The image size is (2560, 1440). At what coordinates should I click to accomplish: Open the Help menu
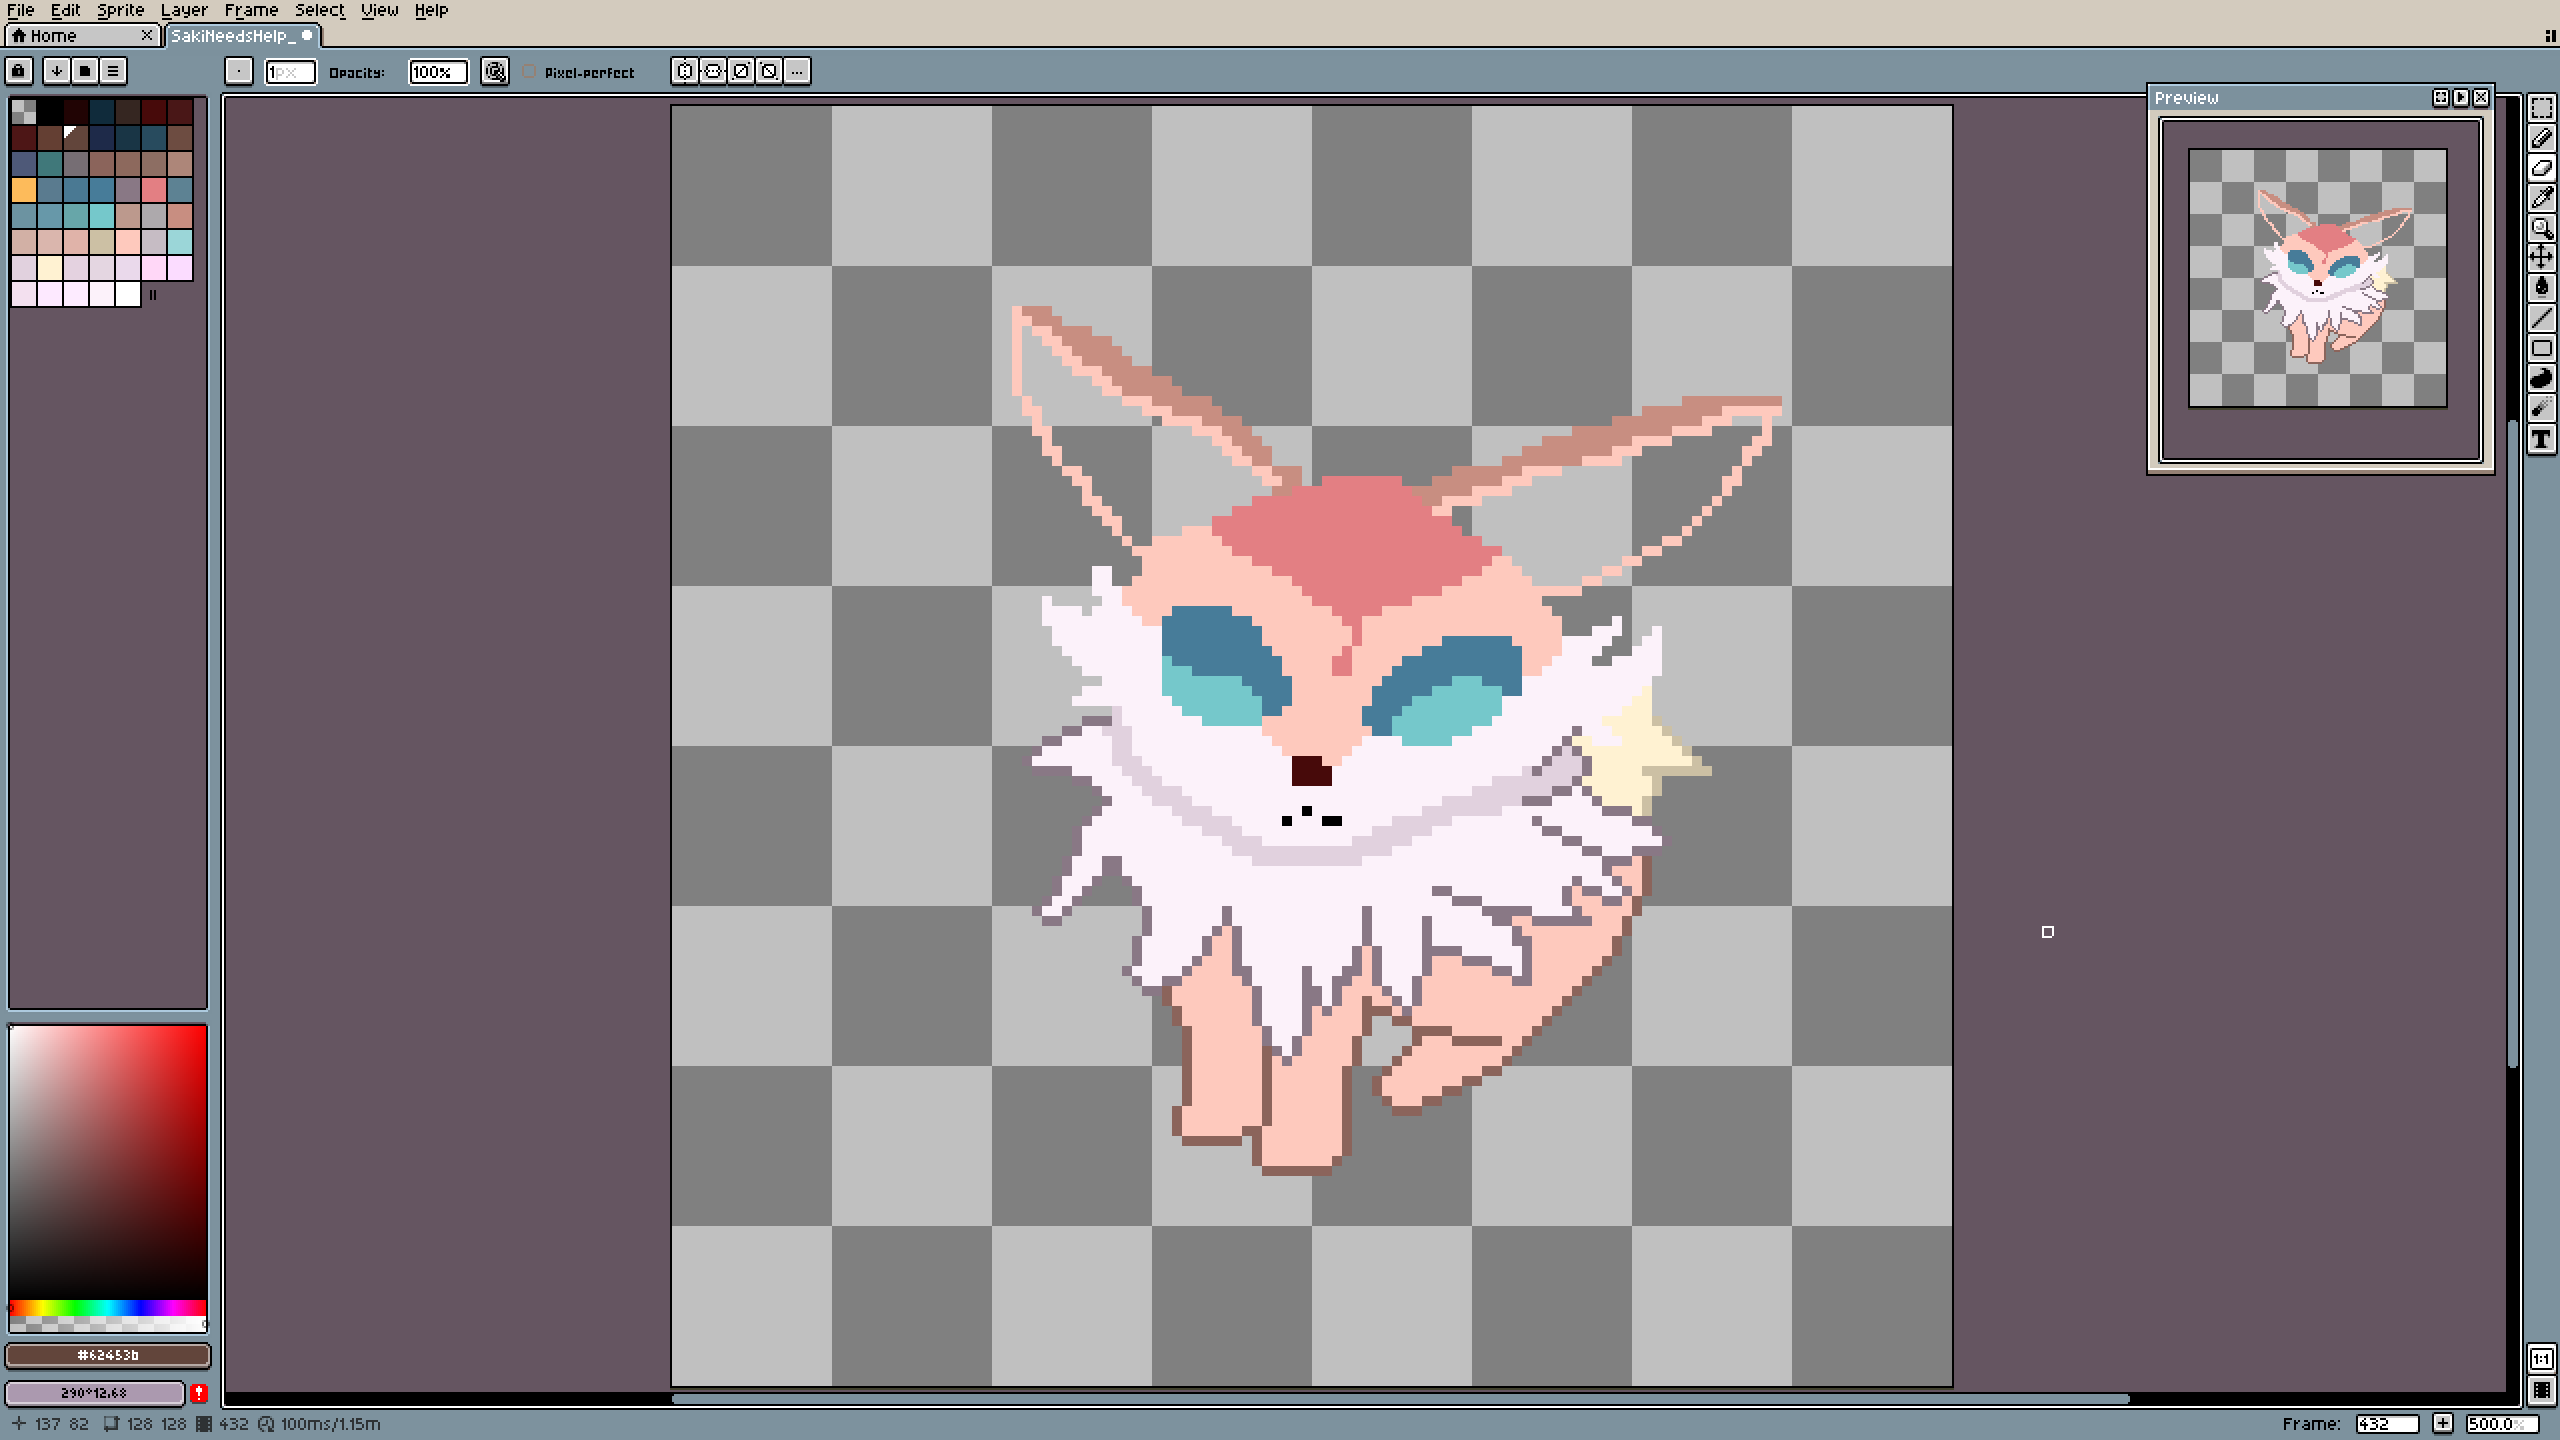point(432,10)
